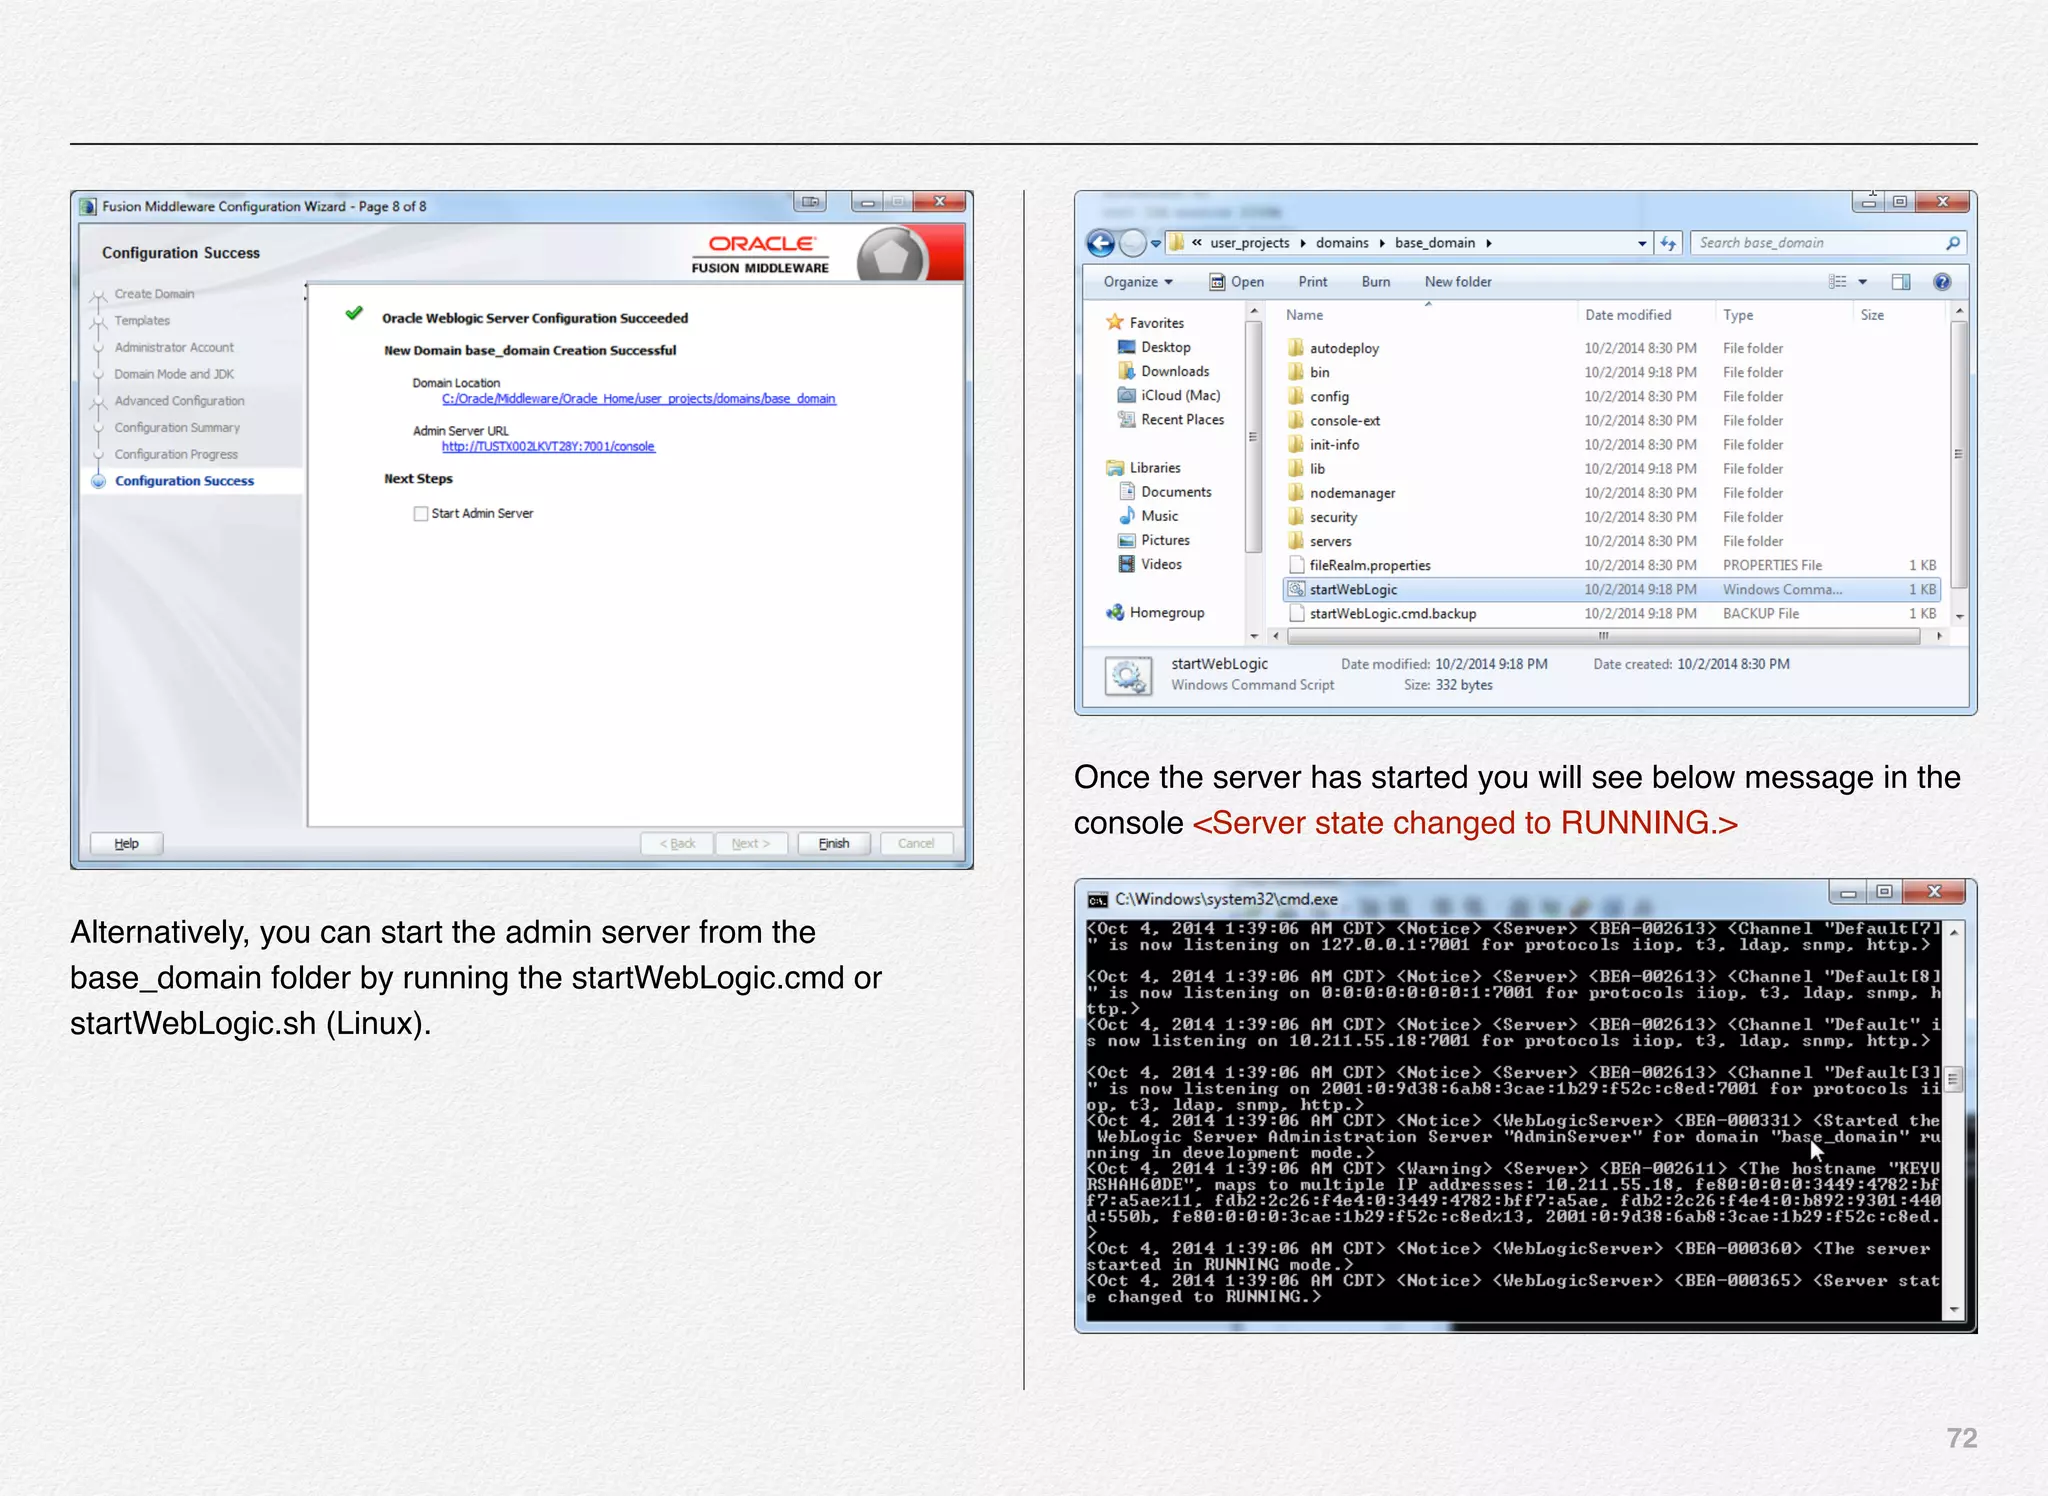Screen dimensions: 2048x1496
Task: Sort by Date modified column header
Action: (x=1628, y=315)
